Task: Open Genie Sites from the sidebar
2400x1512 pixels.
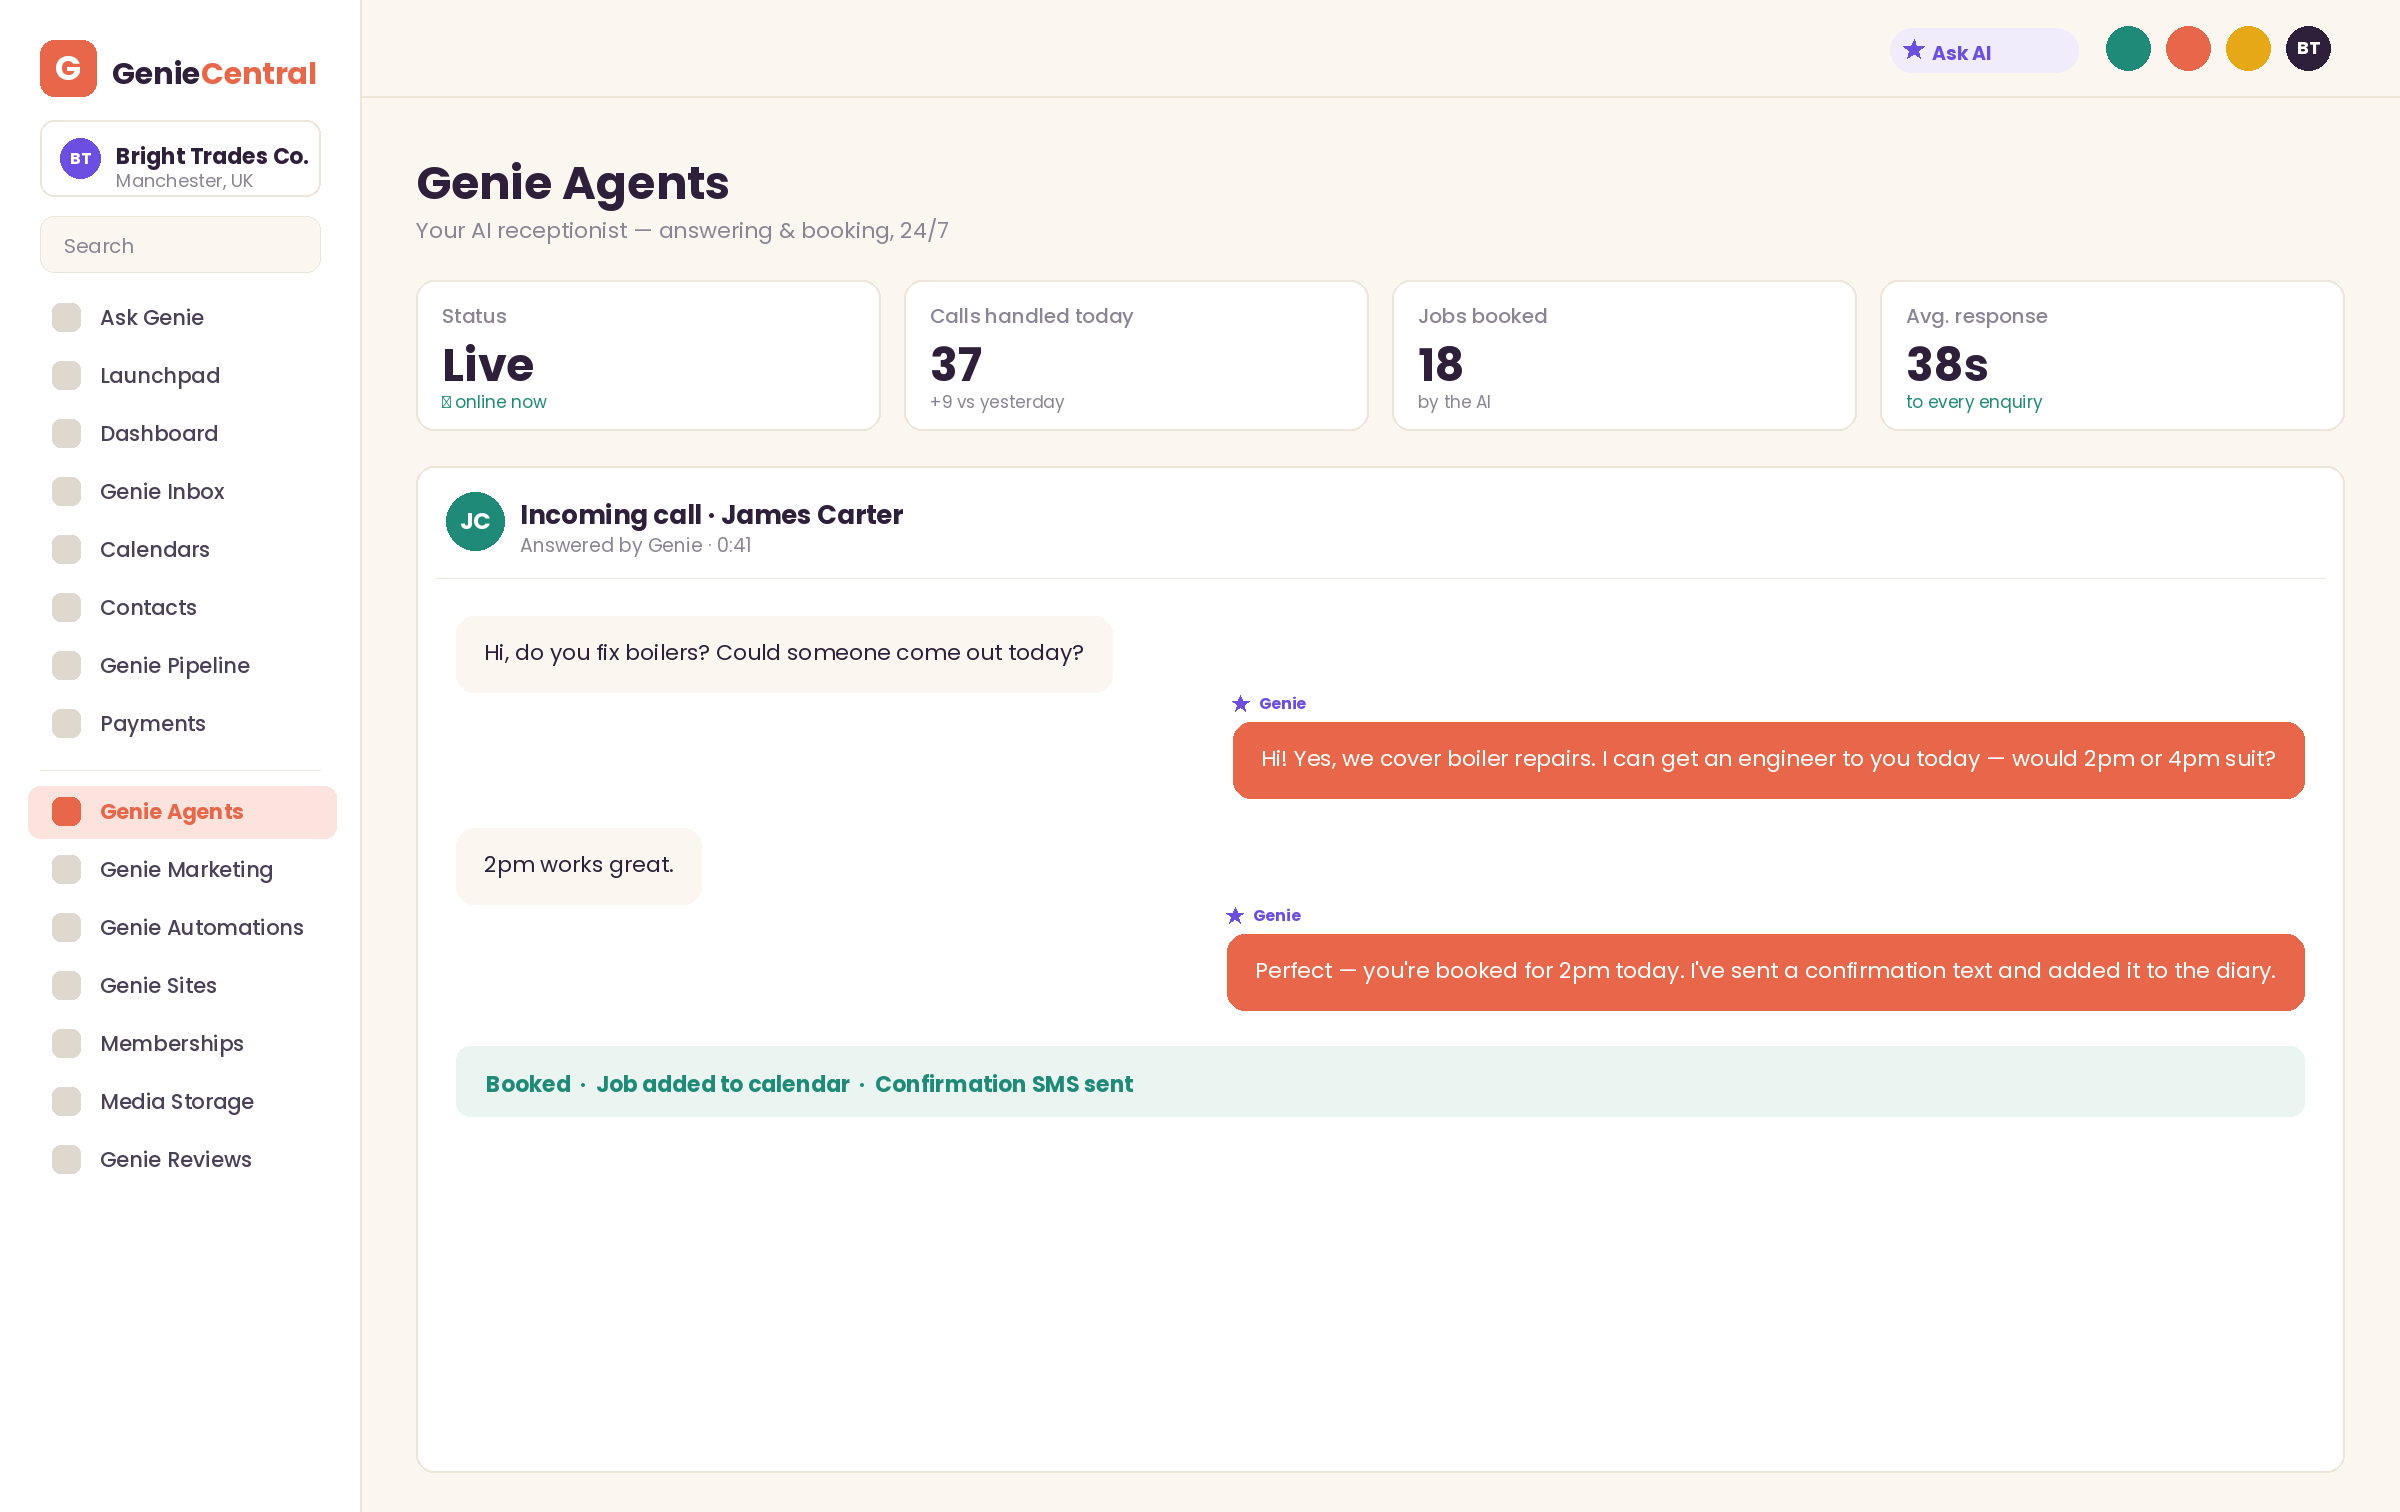Action: (x=182, y=985)
